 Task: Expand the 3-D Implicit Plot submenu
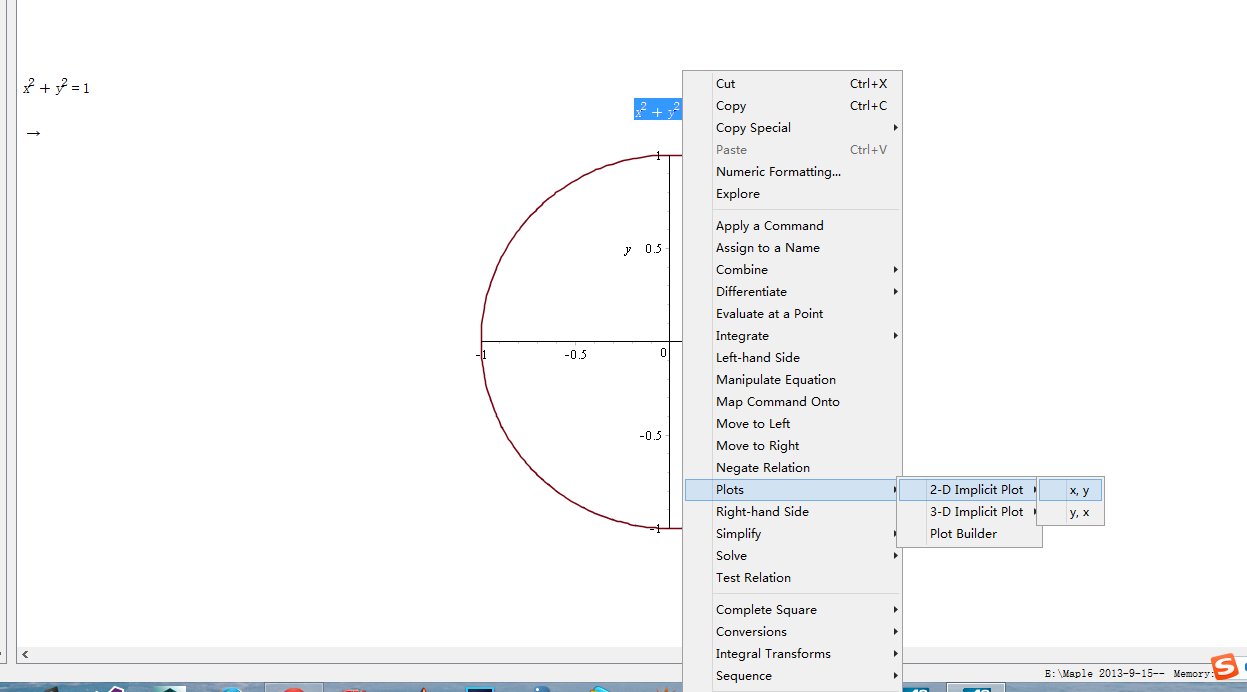(976, 512)
